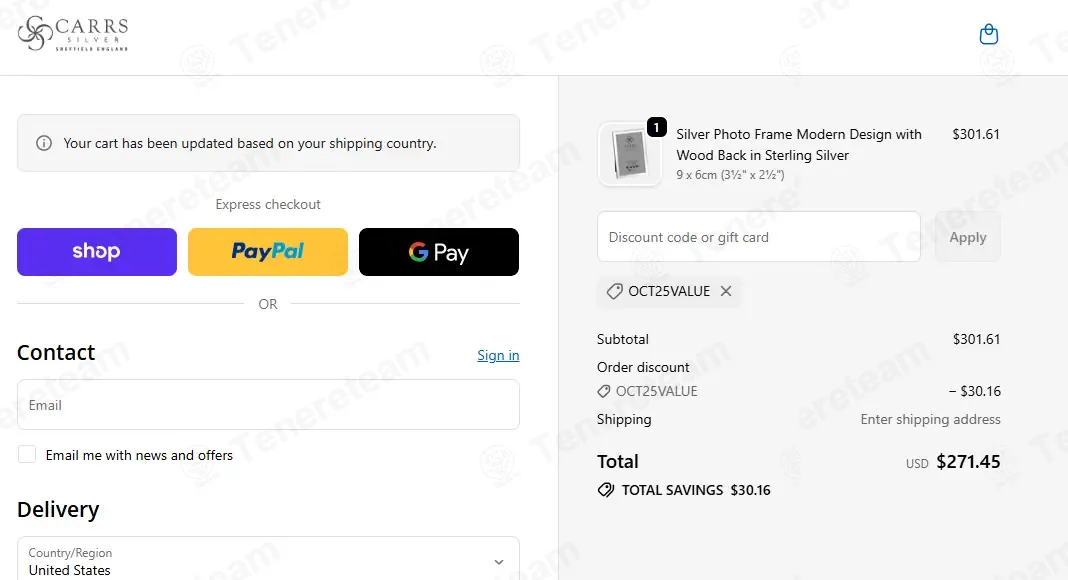Check out with Shop Pay
The height and width of the screenshot is (580, 1068).
coord(97,252)
